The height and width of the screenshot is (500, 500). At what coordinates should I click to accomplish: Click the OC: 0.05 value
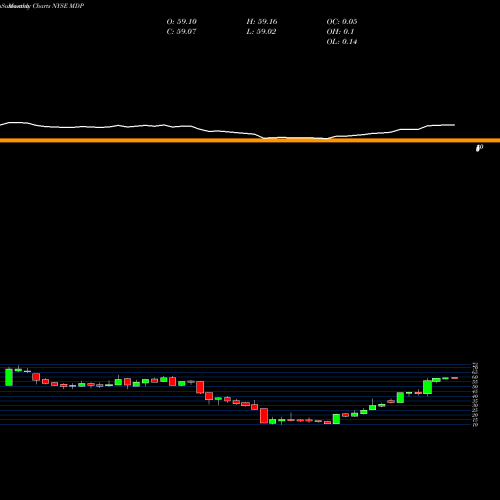coord(342,22)
